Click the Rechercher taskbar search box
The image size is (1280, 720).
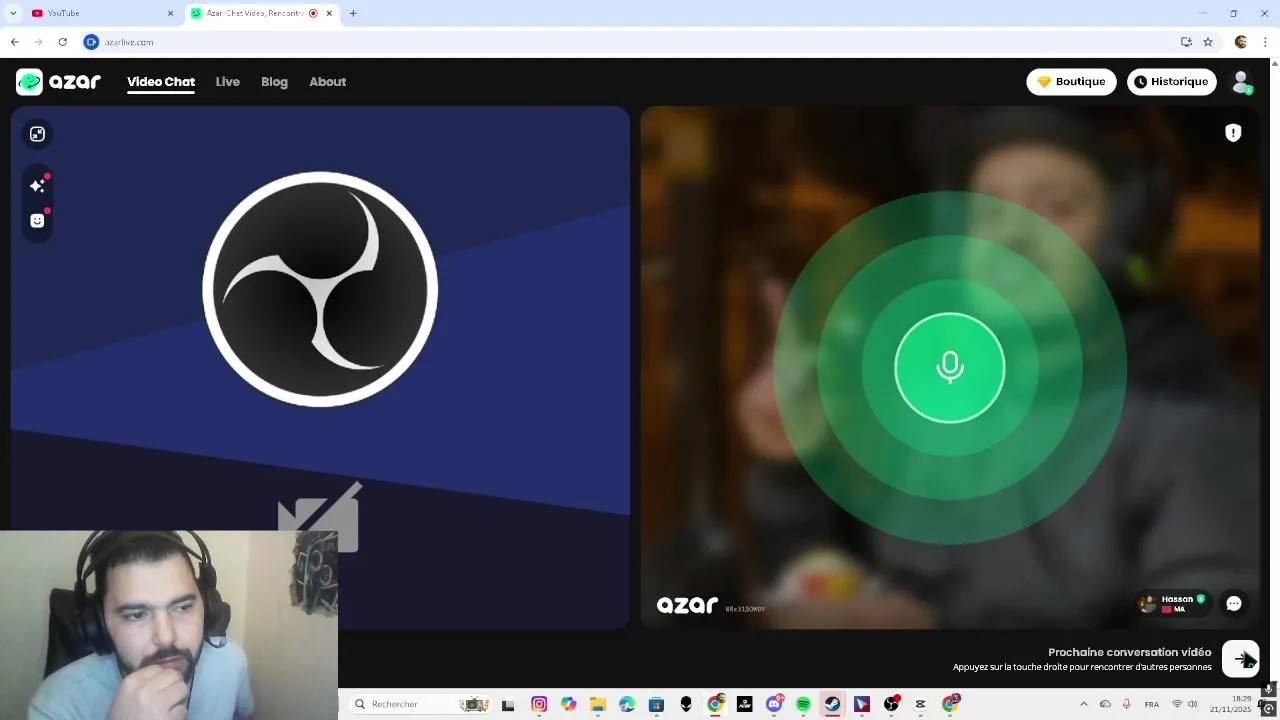tap(420, 704)
